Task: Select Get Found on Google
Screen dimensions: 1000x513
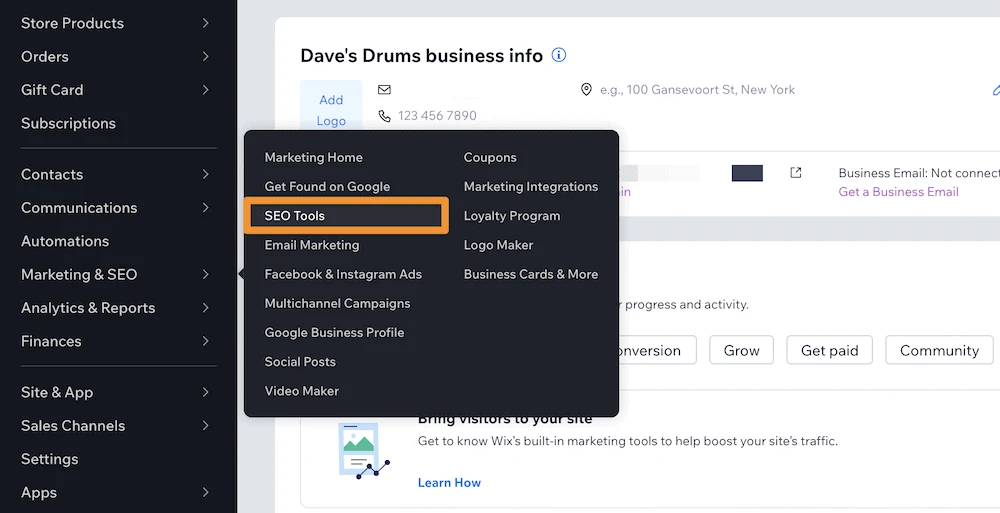Action: point(327,187)
